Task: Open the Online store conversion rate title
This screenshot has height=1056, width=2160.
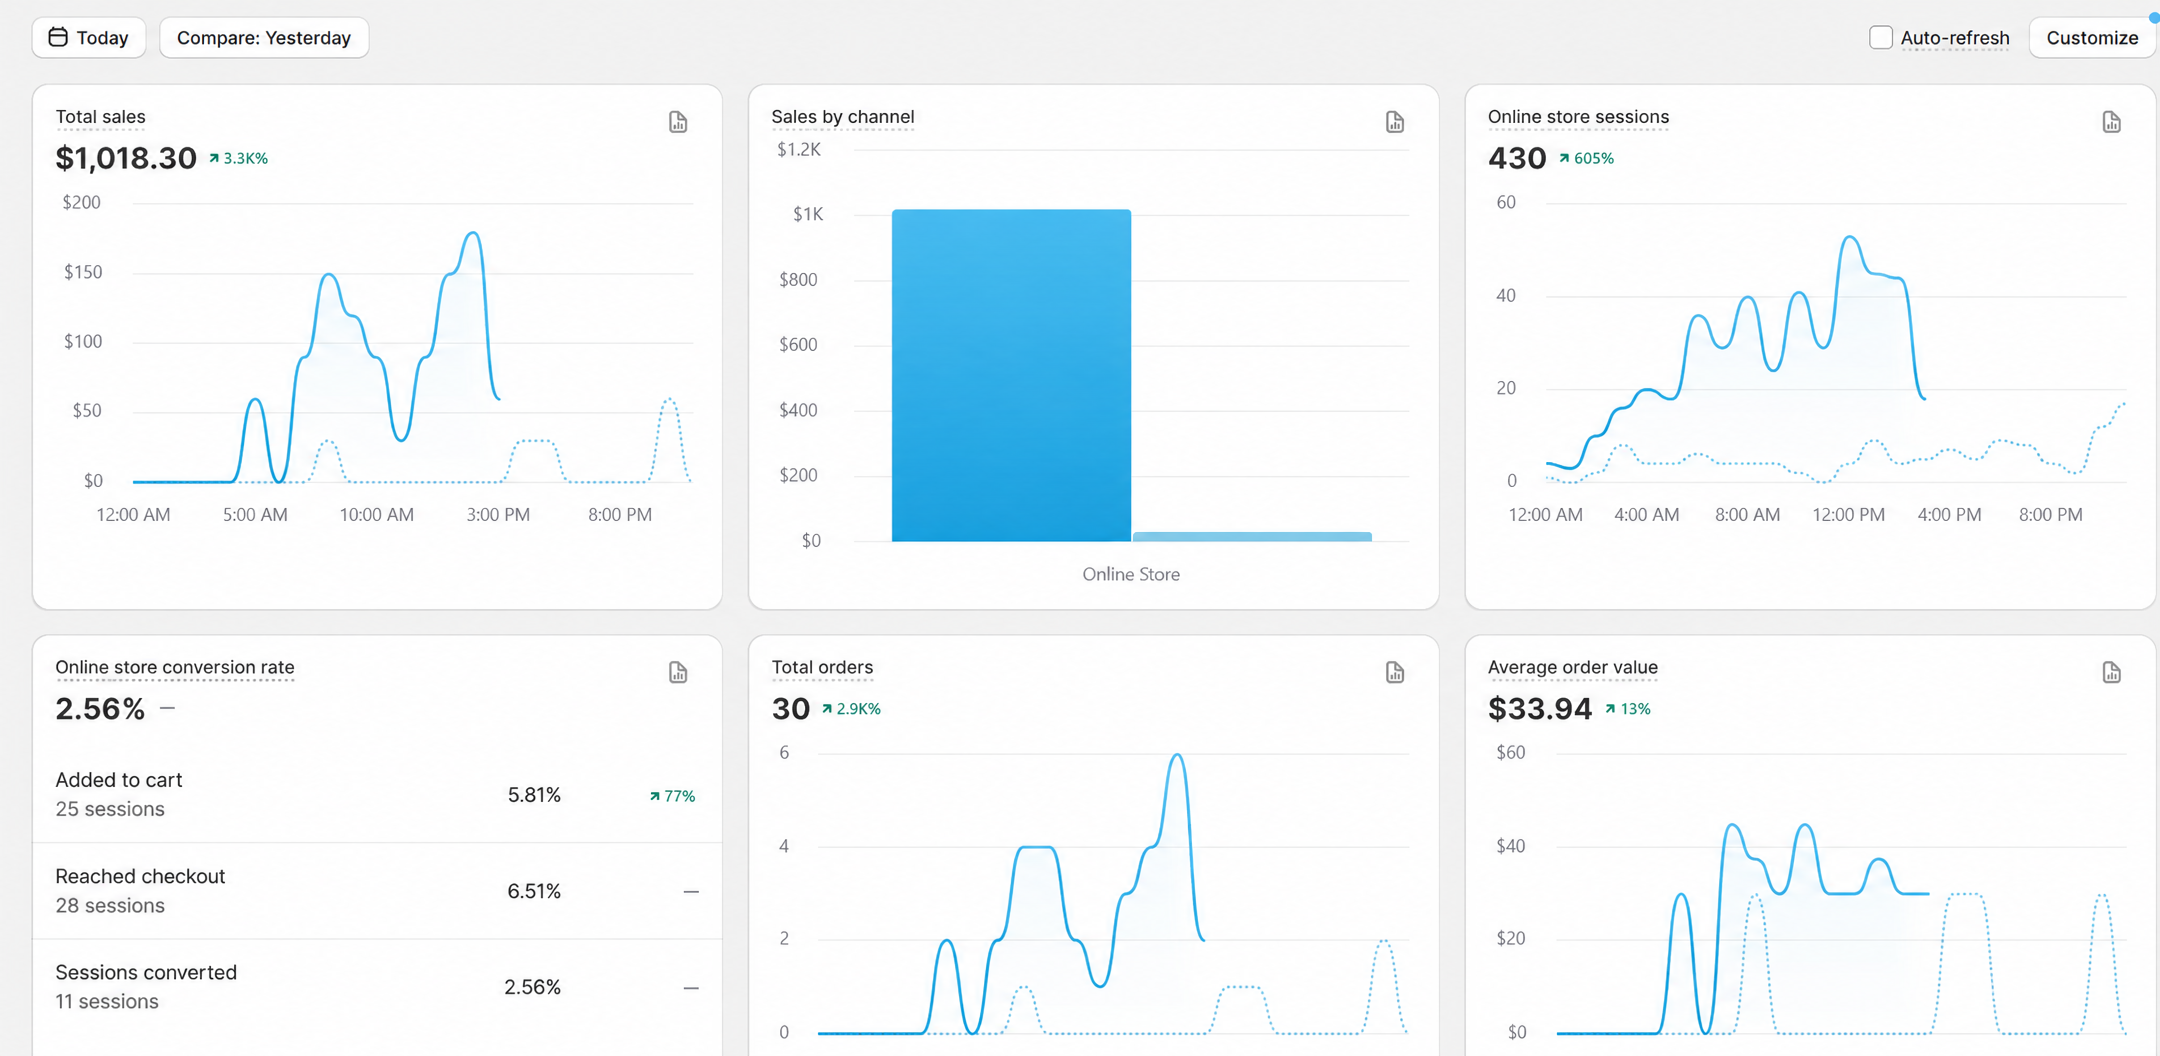Action: pyautogui.click(x=175, y=667)
